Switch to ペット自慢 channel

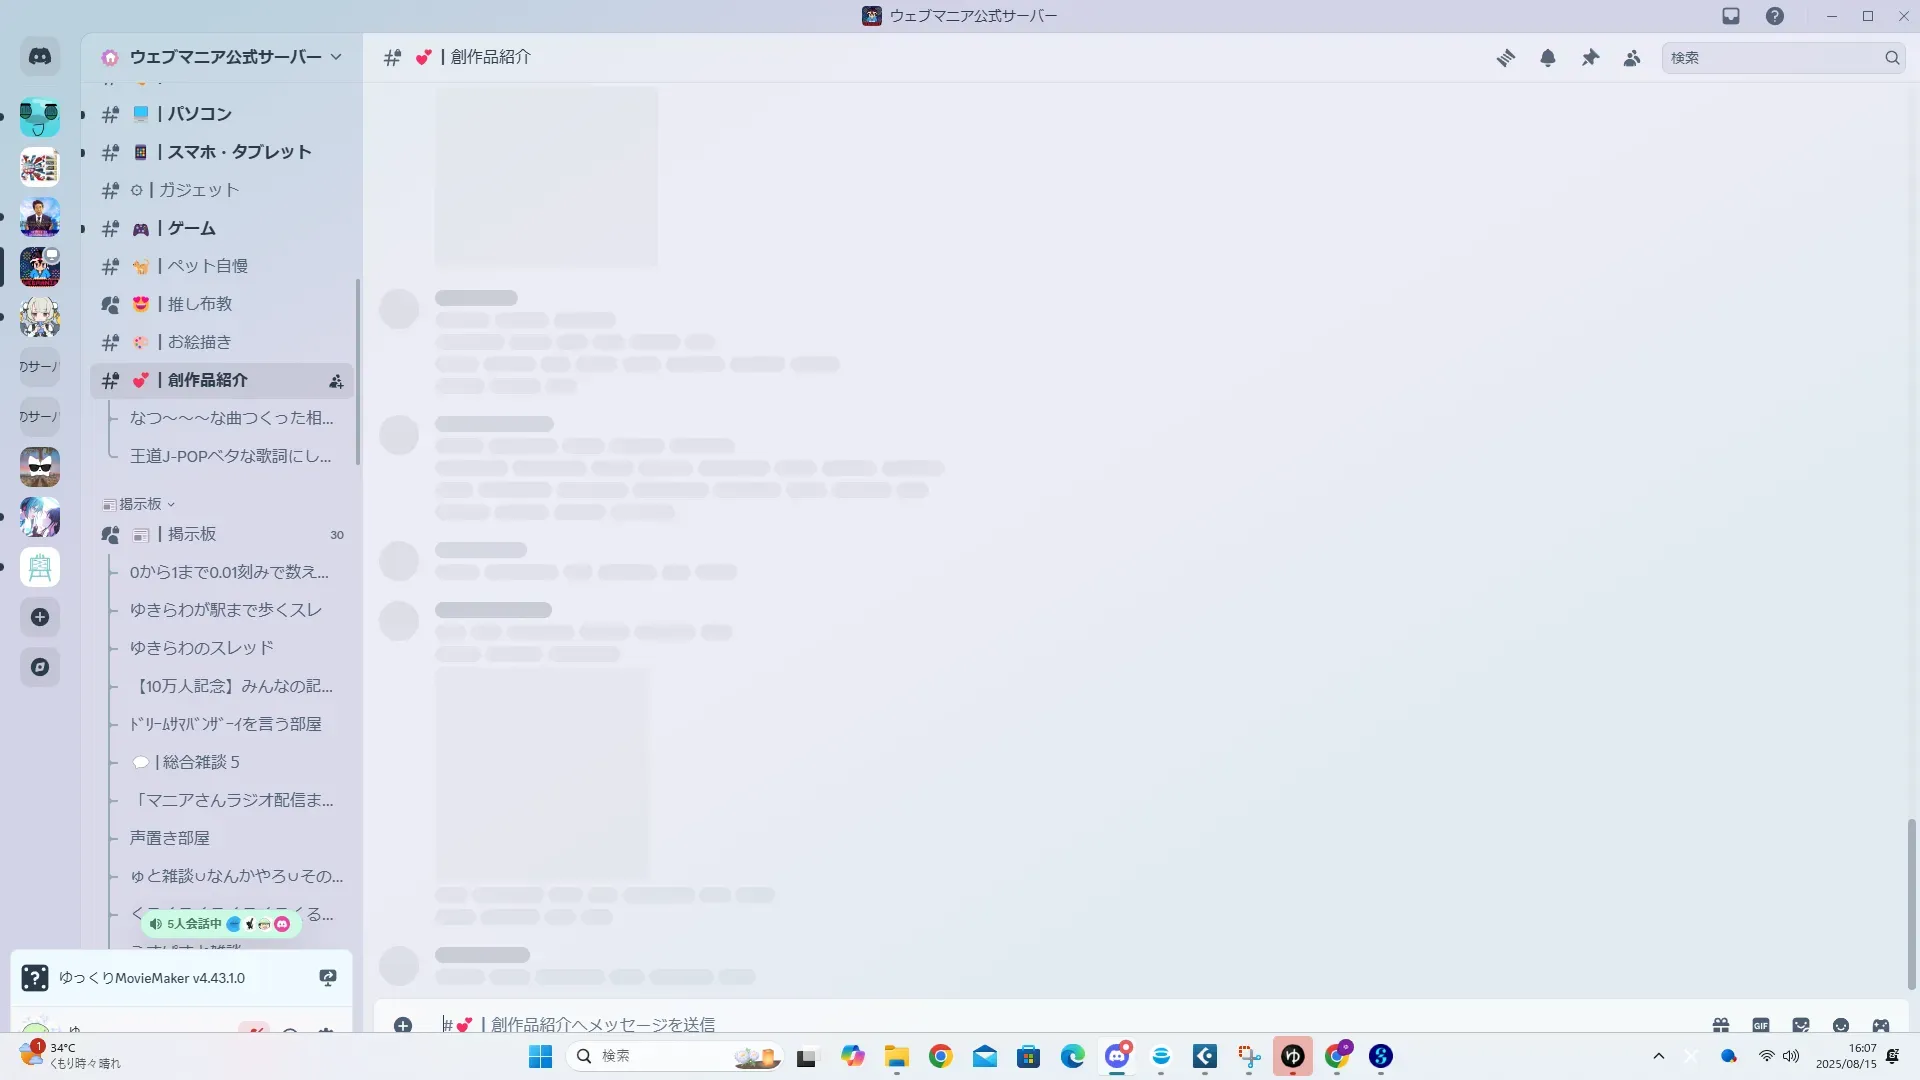tap(207, 266)
